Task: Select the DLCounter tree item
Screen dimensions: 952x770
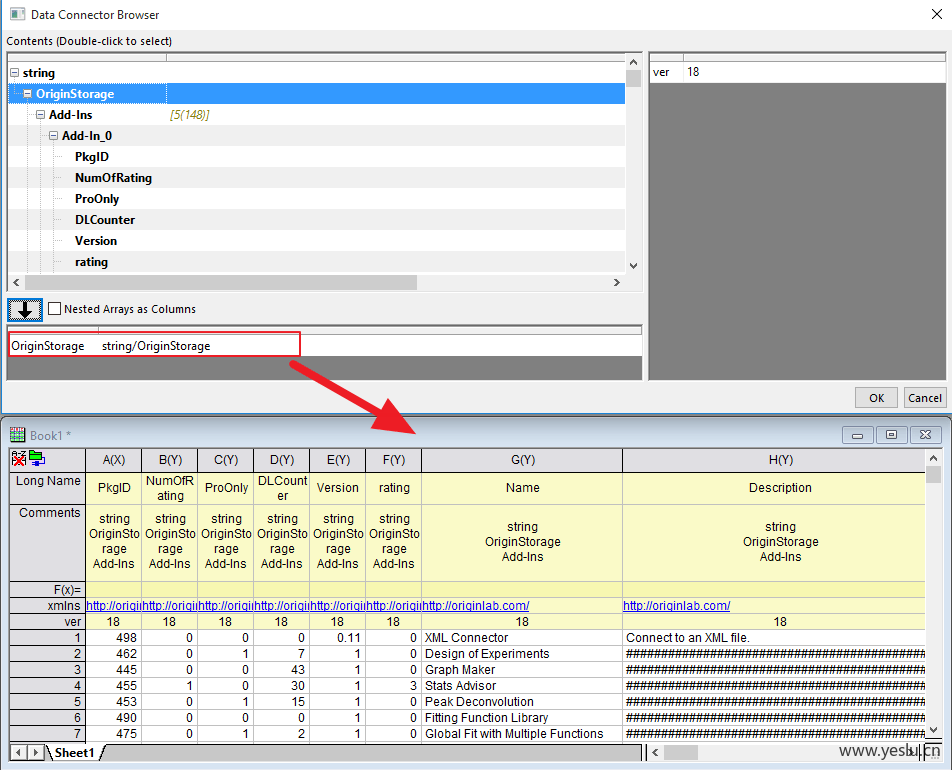Action: 105,220
